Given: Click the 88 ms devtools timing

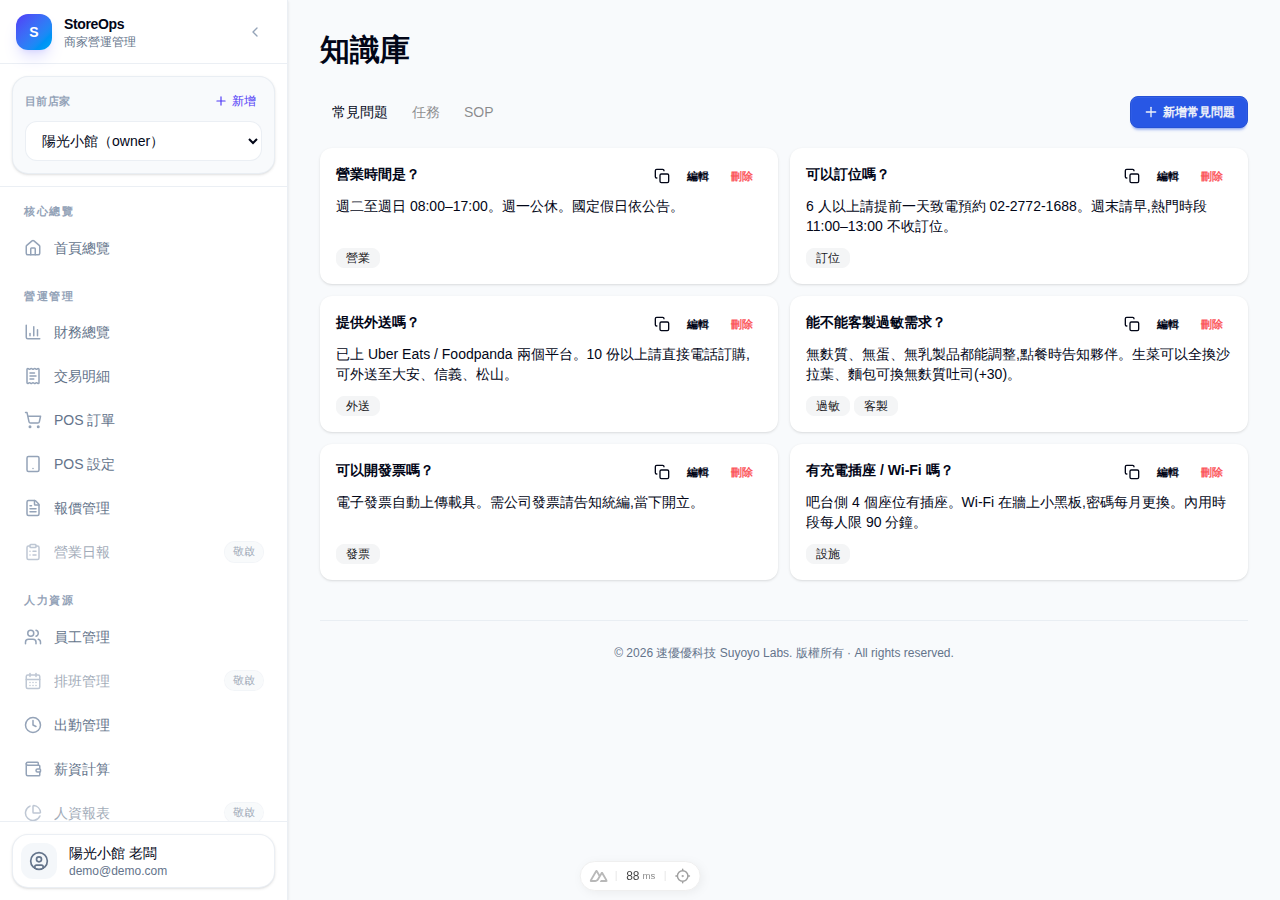Looking at the screenshot, I should (640, 876).
